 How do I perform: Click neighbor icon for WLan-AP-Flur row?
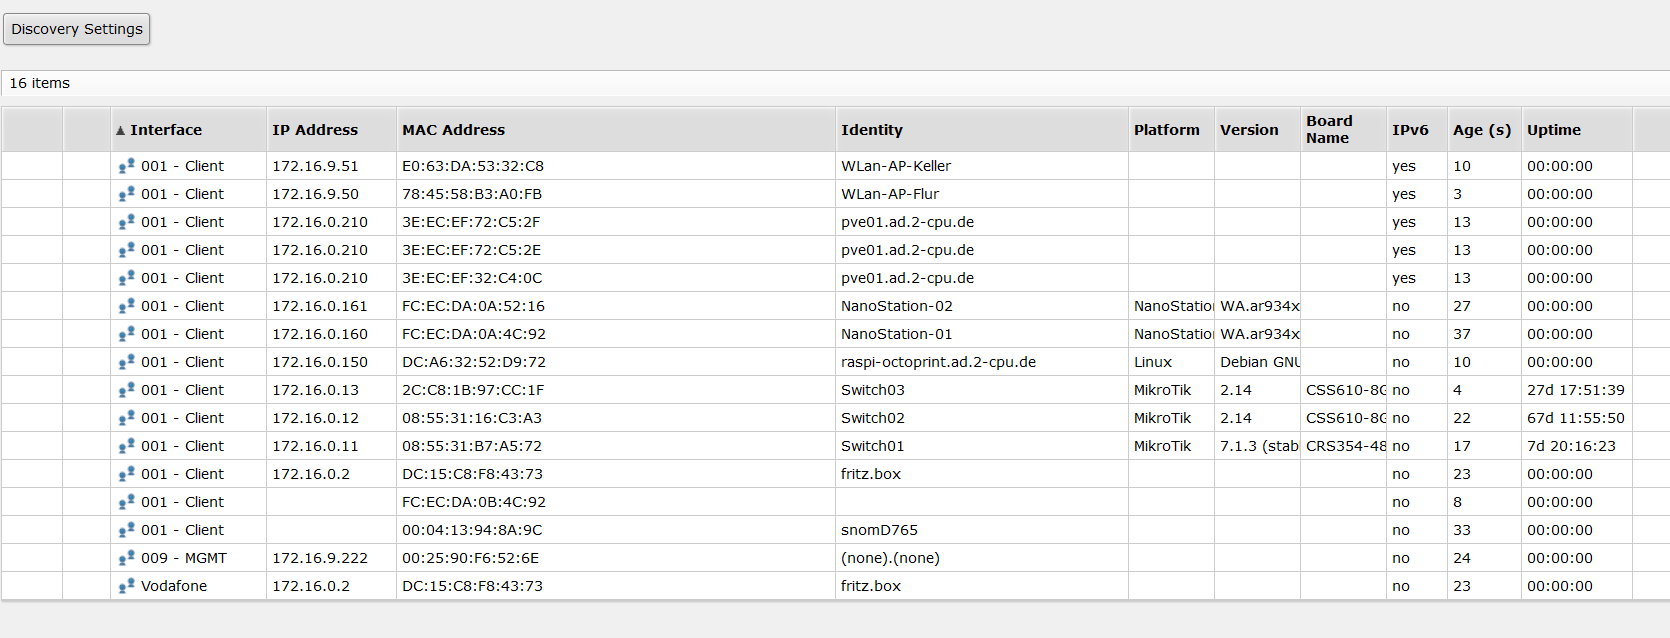pyautogui.click(x=126, y=194)
